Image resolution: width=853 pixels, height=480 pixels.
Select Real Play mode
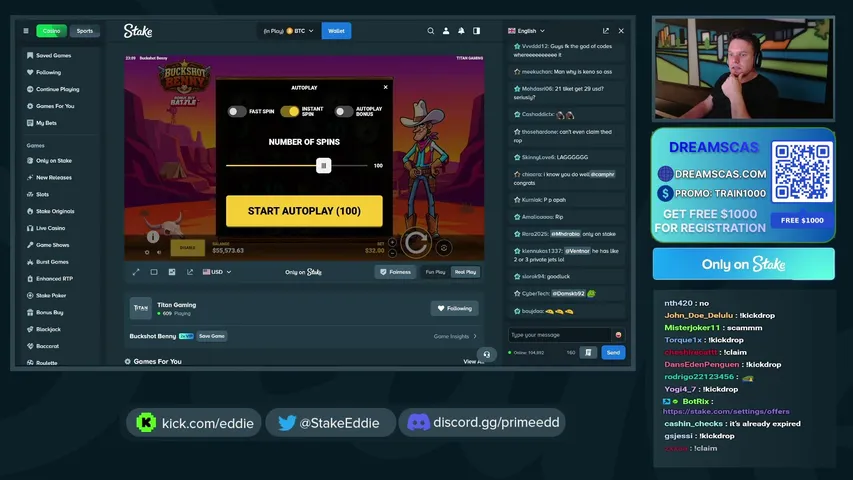pyautogui.click(x=465, y=272)
